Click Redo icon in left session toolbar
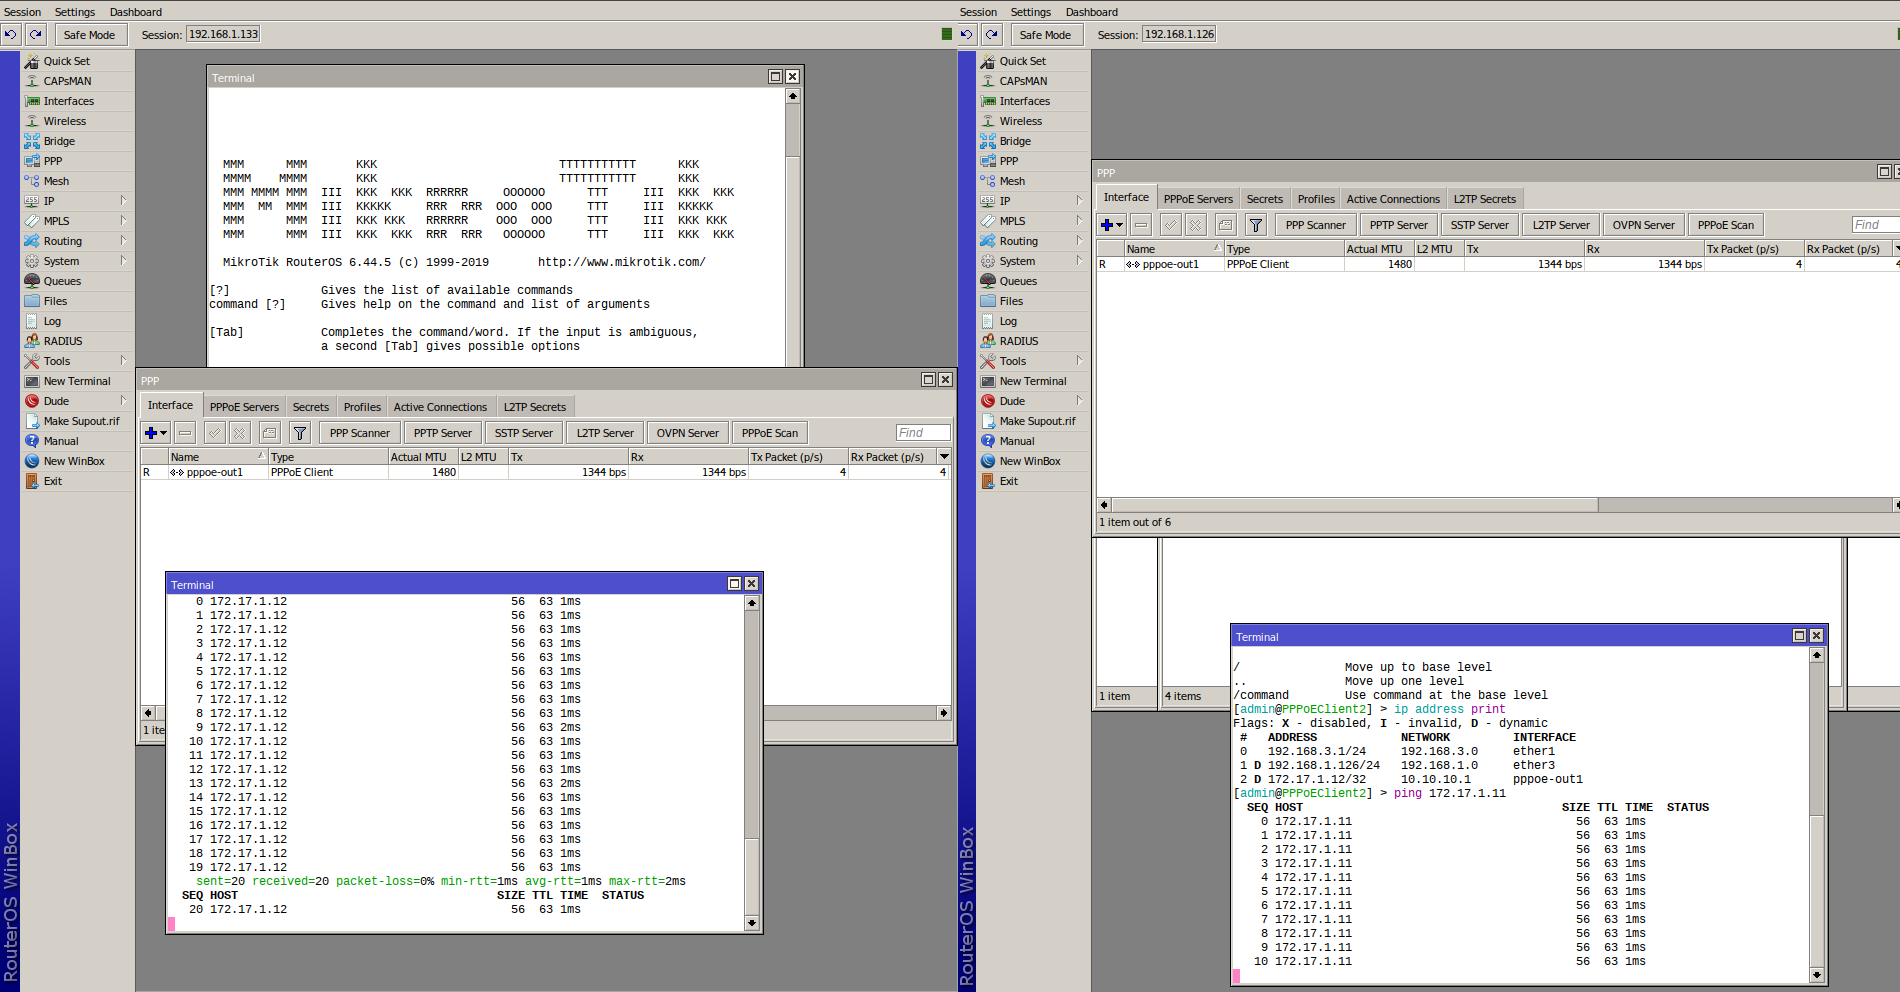This screenshot has width=1900, height=992. pyautogui.click(x=36, y=34)
